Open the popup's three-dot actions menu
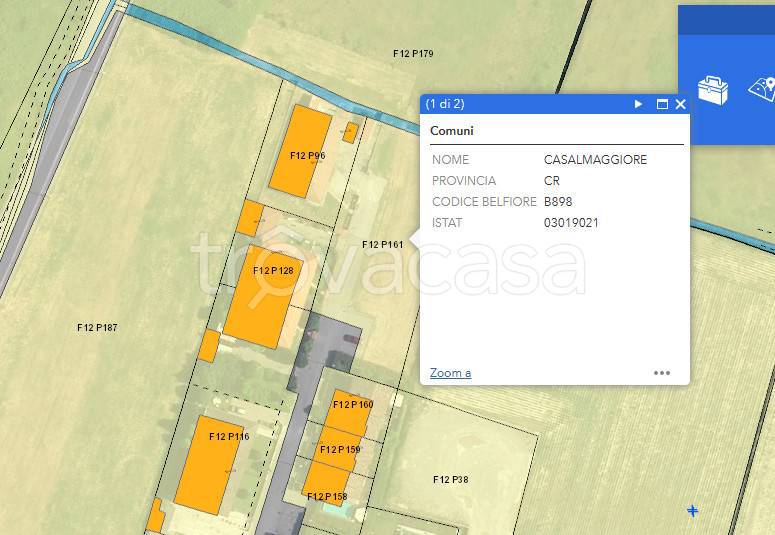Screen dimensions: 775x535 pos(662,373)
